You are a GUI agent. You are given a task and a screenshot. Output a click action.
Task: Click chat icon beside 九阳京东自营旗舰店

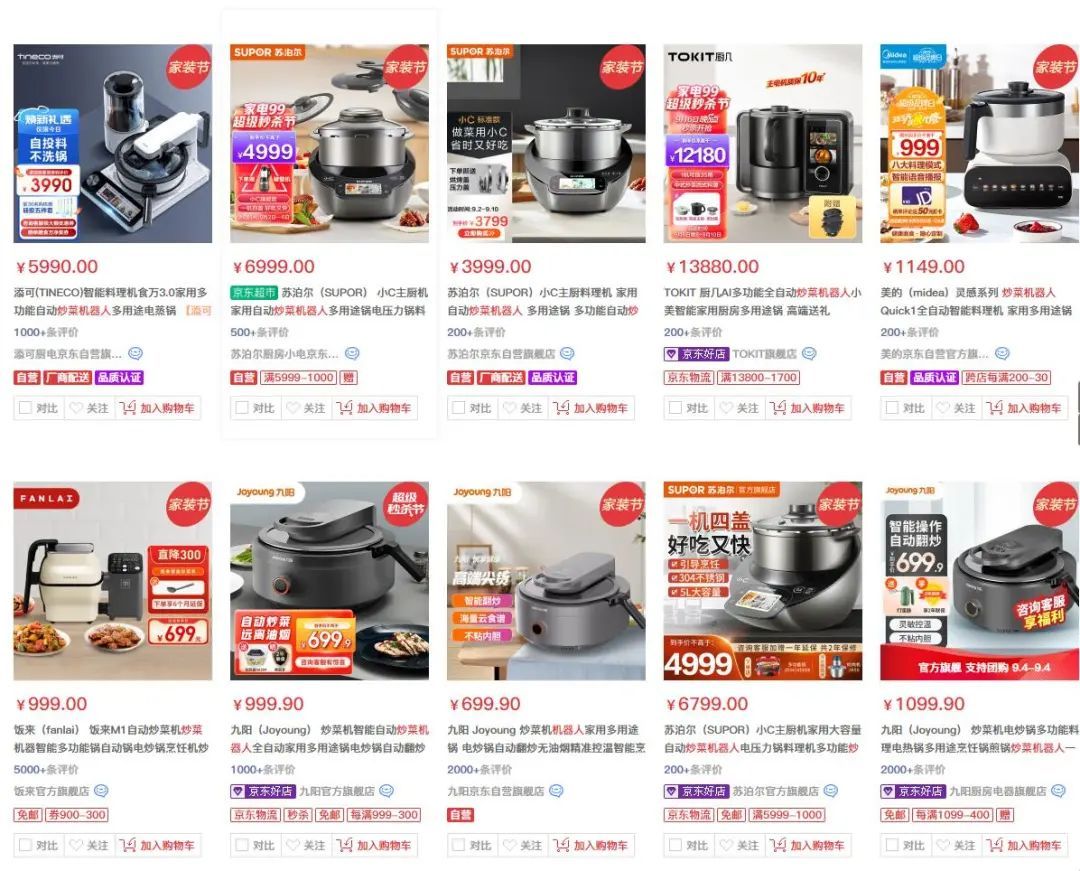click(556, 791)
